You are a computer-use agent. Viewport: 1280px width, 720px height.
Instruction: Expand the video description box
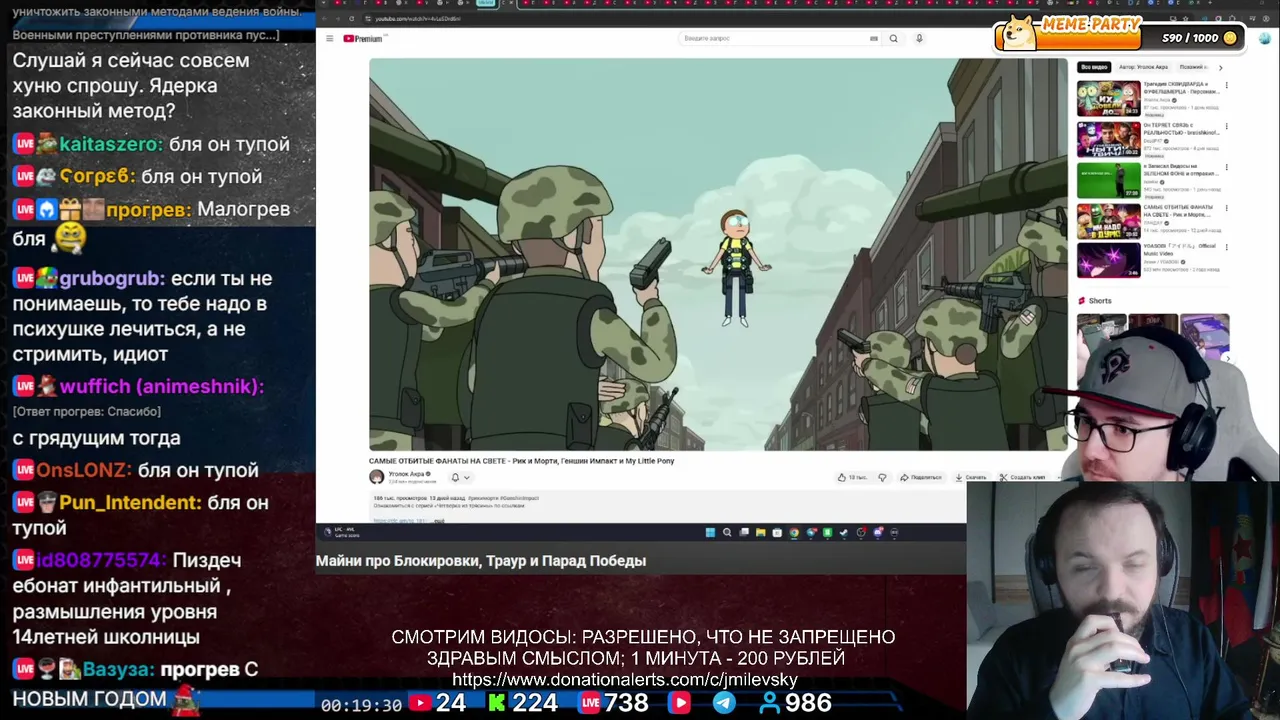[x=667, y=507]
